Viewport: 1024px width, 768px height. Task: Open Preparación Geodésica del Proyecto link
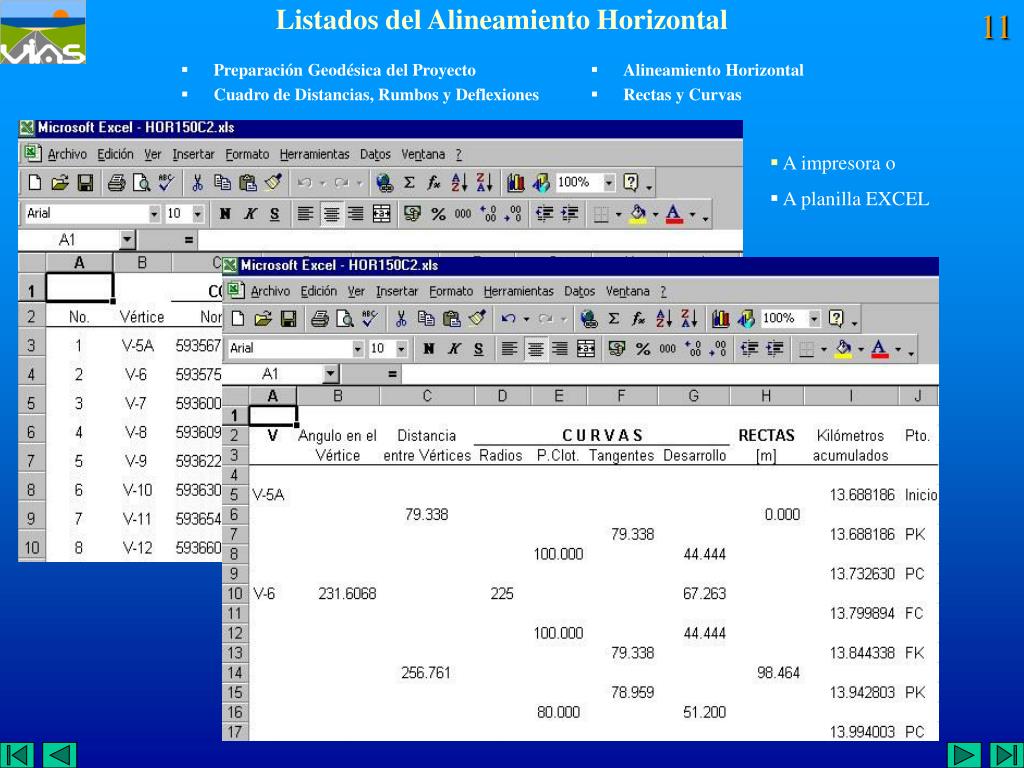(x=344, y=70)
